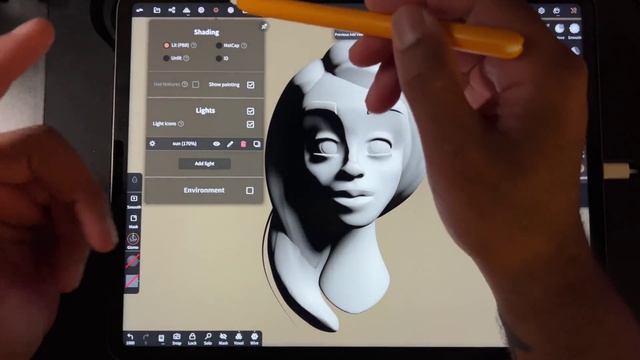Open the history panel icon
640x360 pixels.
tap(161, 338)
